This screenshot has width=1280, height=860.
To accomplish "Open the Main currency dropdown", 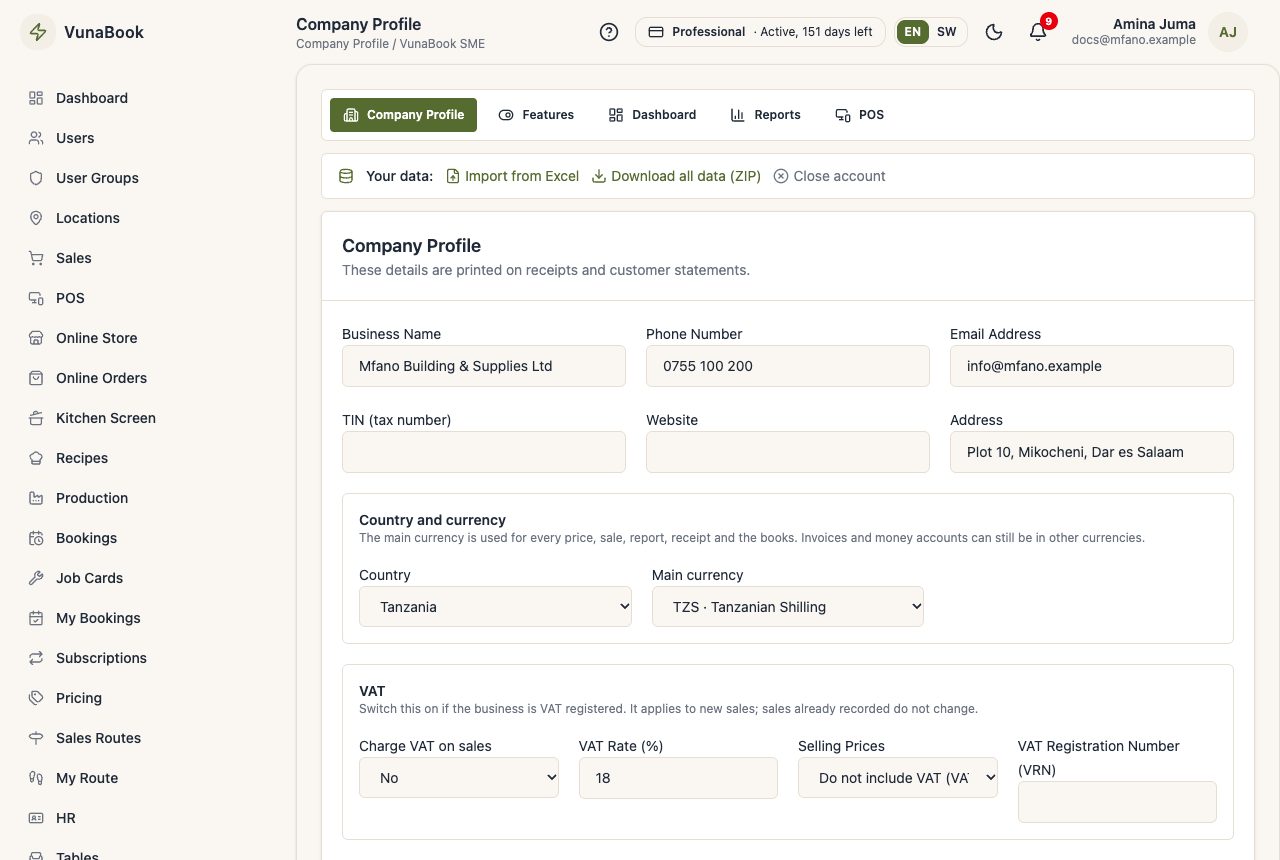I will click(788, 607).
